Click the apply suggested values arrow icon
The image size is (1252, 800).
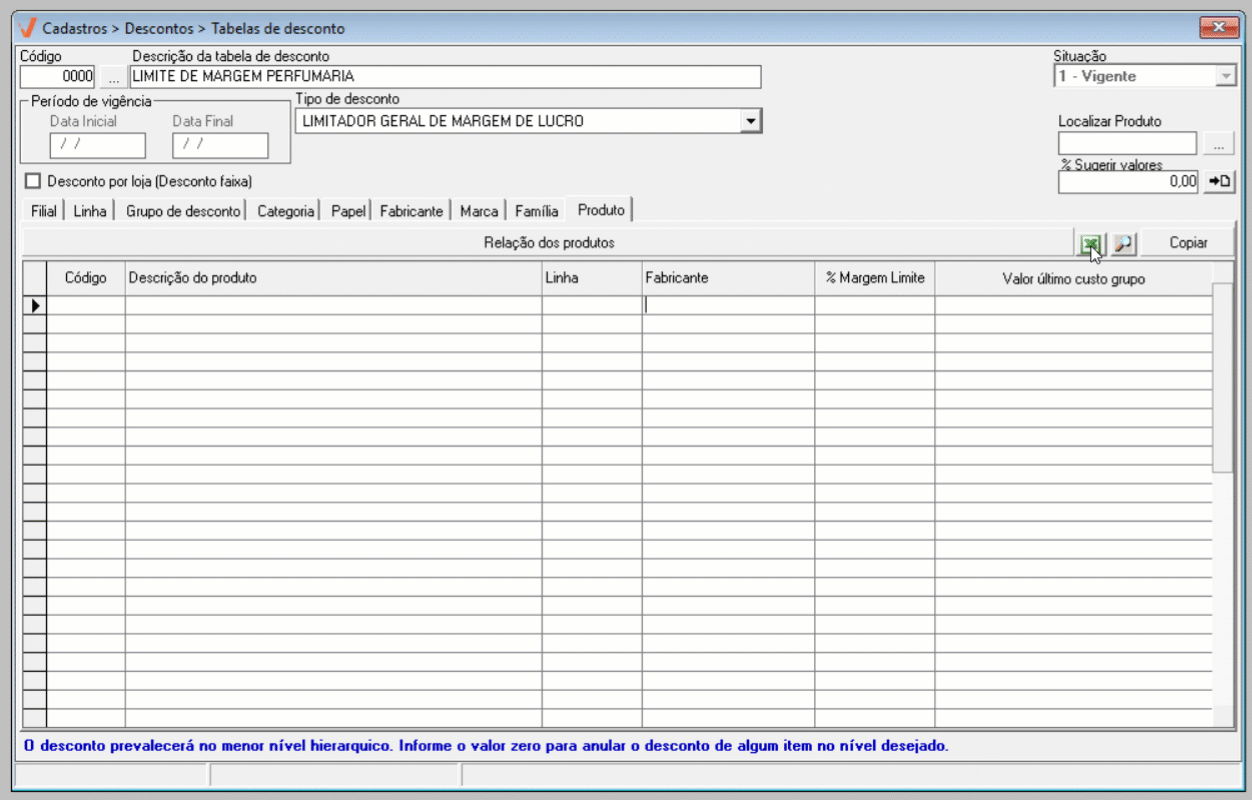click(x=1219, y=181)
